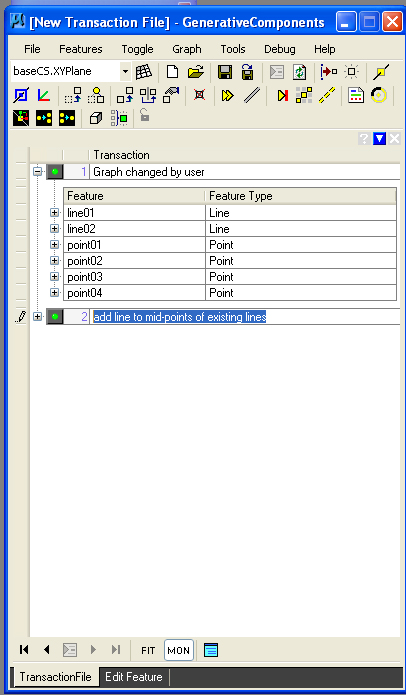The width and height of the screenshot is (406, 695).
Task: Click the Open folder icon
Action: click(x=195, y=71)
